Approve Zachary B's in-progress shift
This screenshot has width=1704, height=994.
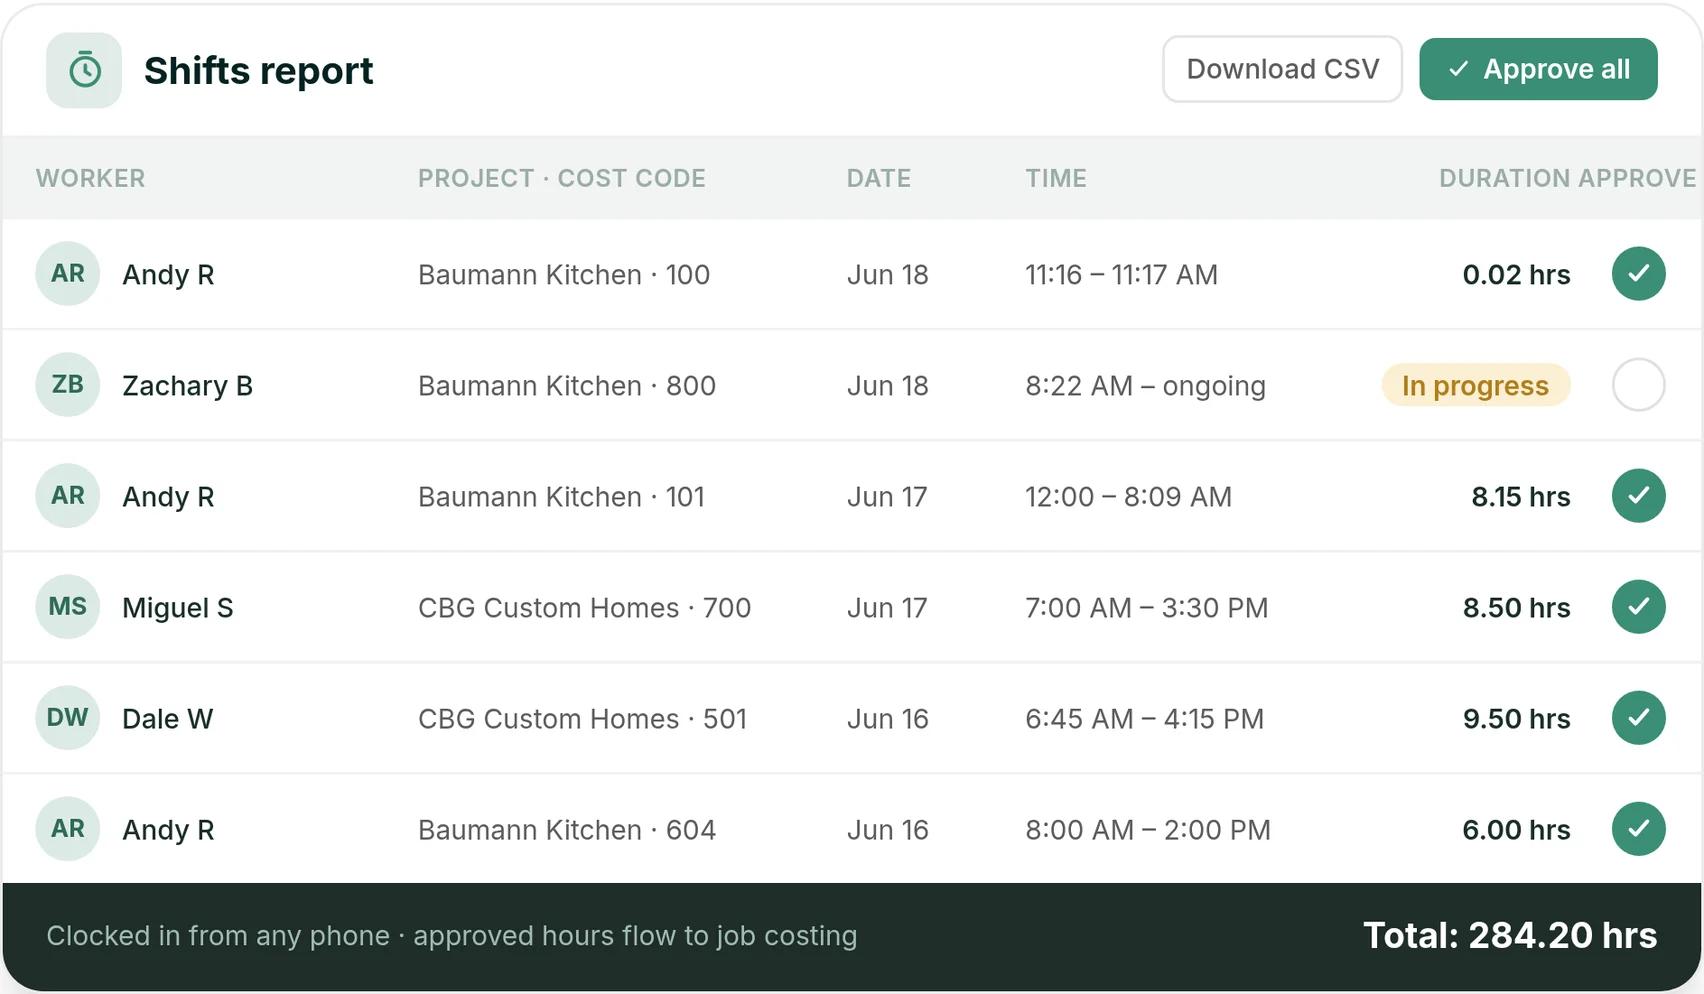pyautogui.click(x=1638, y=385)
